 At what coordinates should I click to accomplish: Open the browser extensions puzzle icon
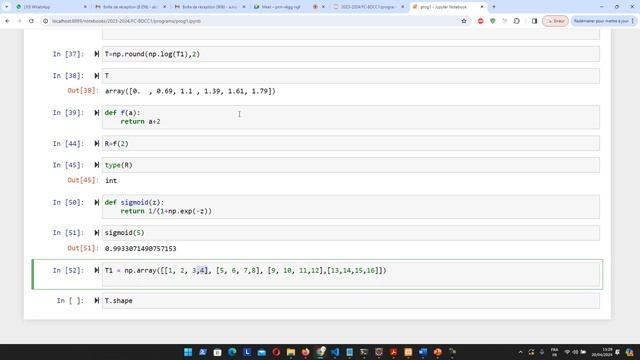pyautogui.click(x=517, y=21)
